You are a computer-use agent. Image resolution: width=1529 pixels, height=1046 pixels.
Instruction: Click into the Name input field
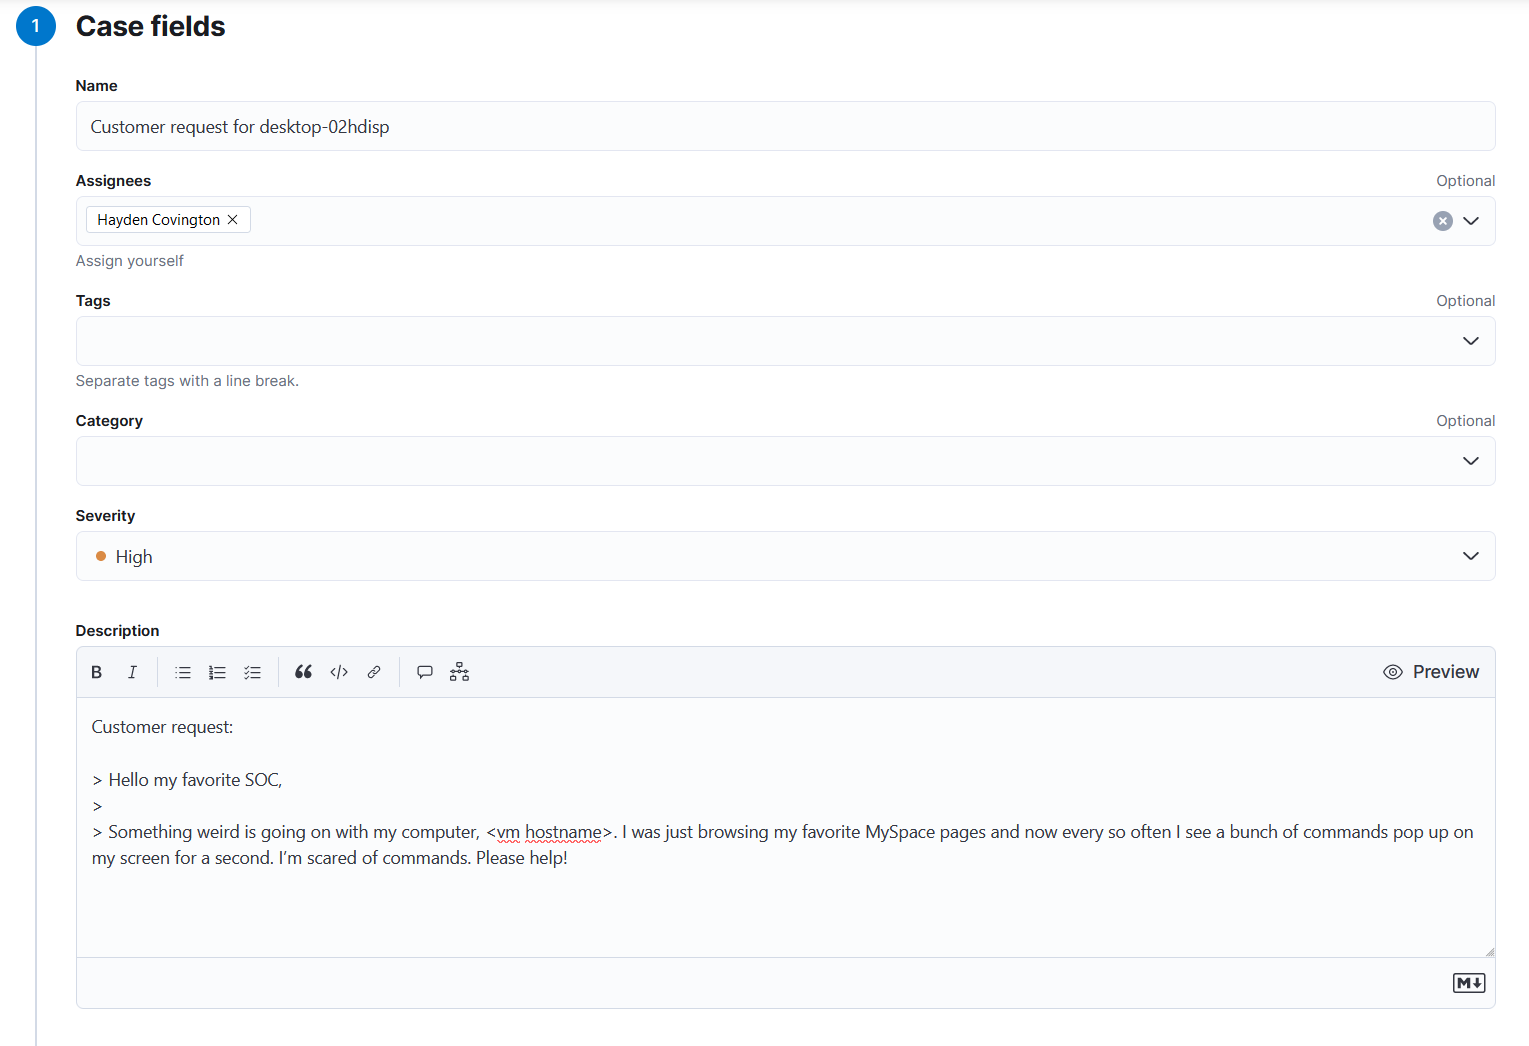(x=786, y=126)
